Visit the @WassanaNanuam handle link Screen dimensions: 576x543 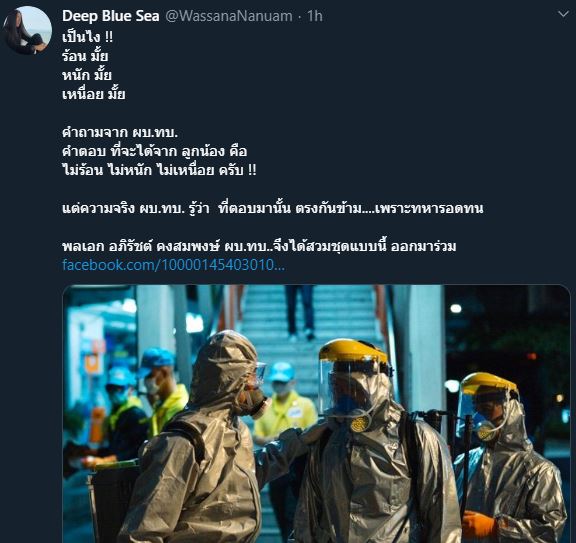tap(229, 16)
